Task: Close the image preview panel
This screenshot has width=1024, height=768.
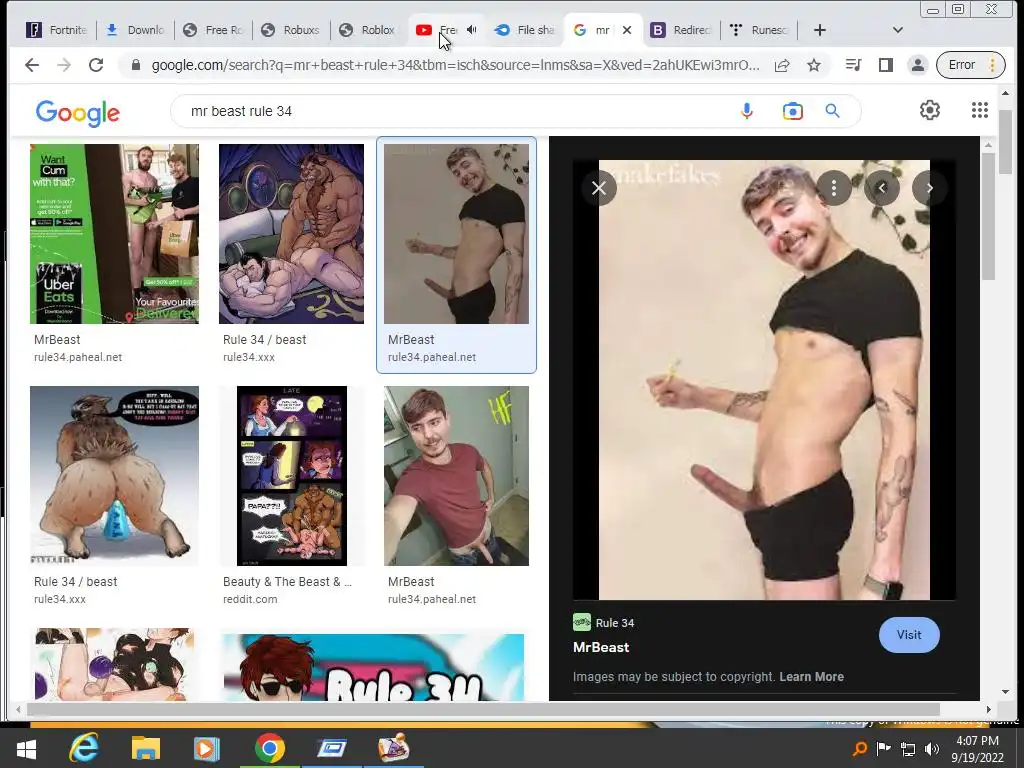Action: tap(599, 188)
